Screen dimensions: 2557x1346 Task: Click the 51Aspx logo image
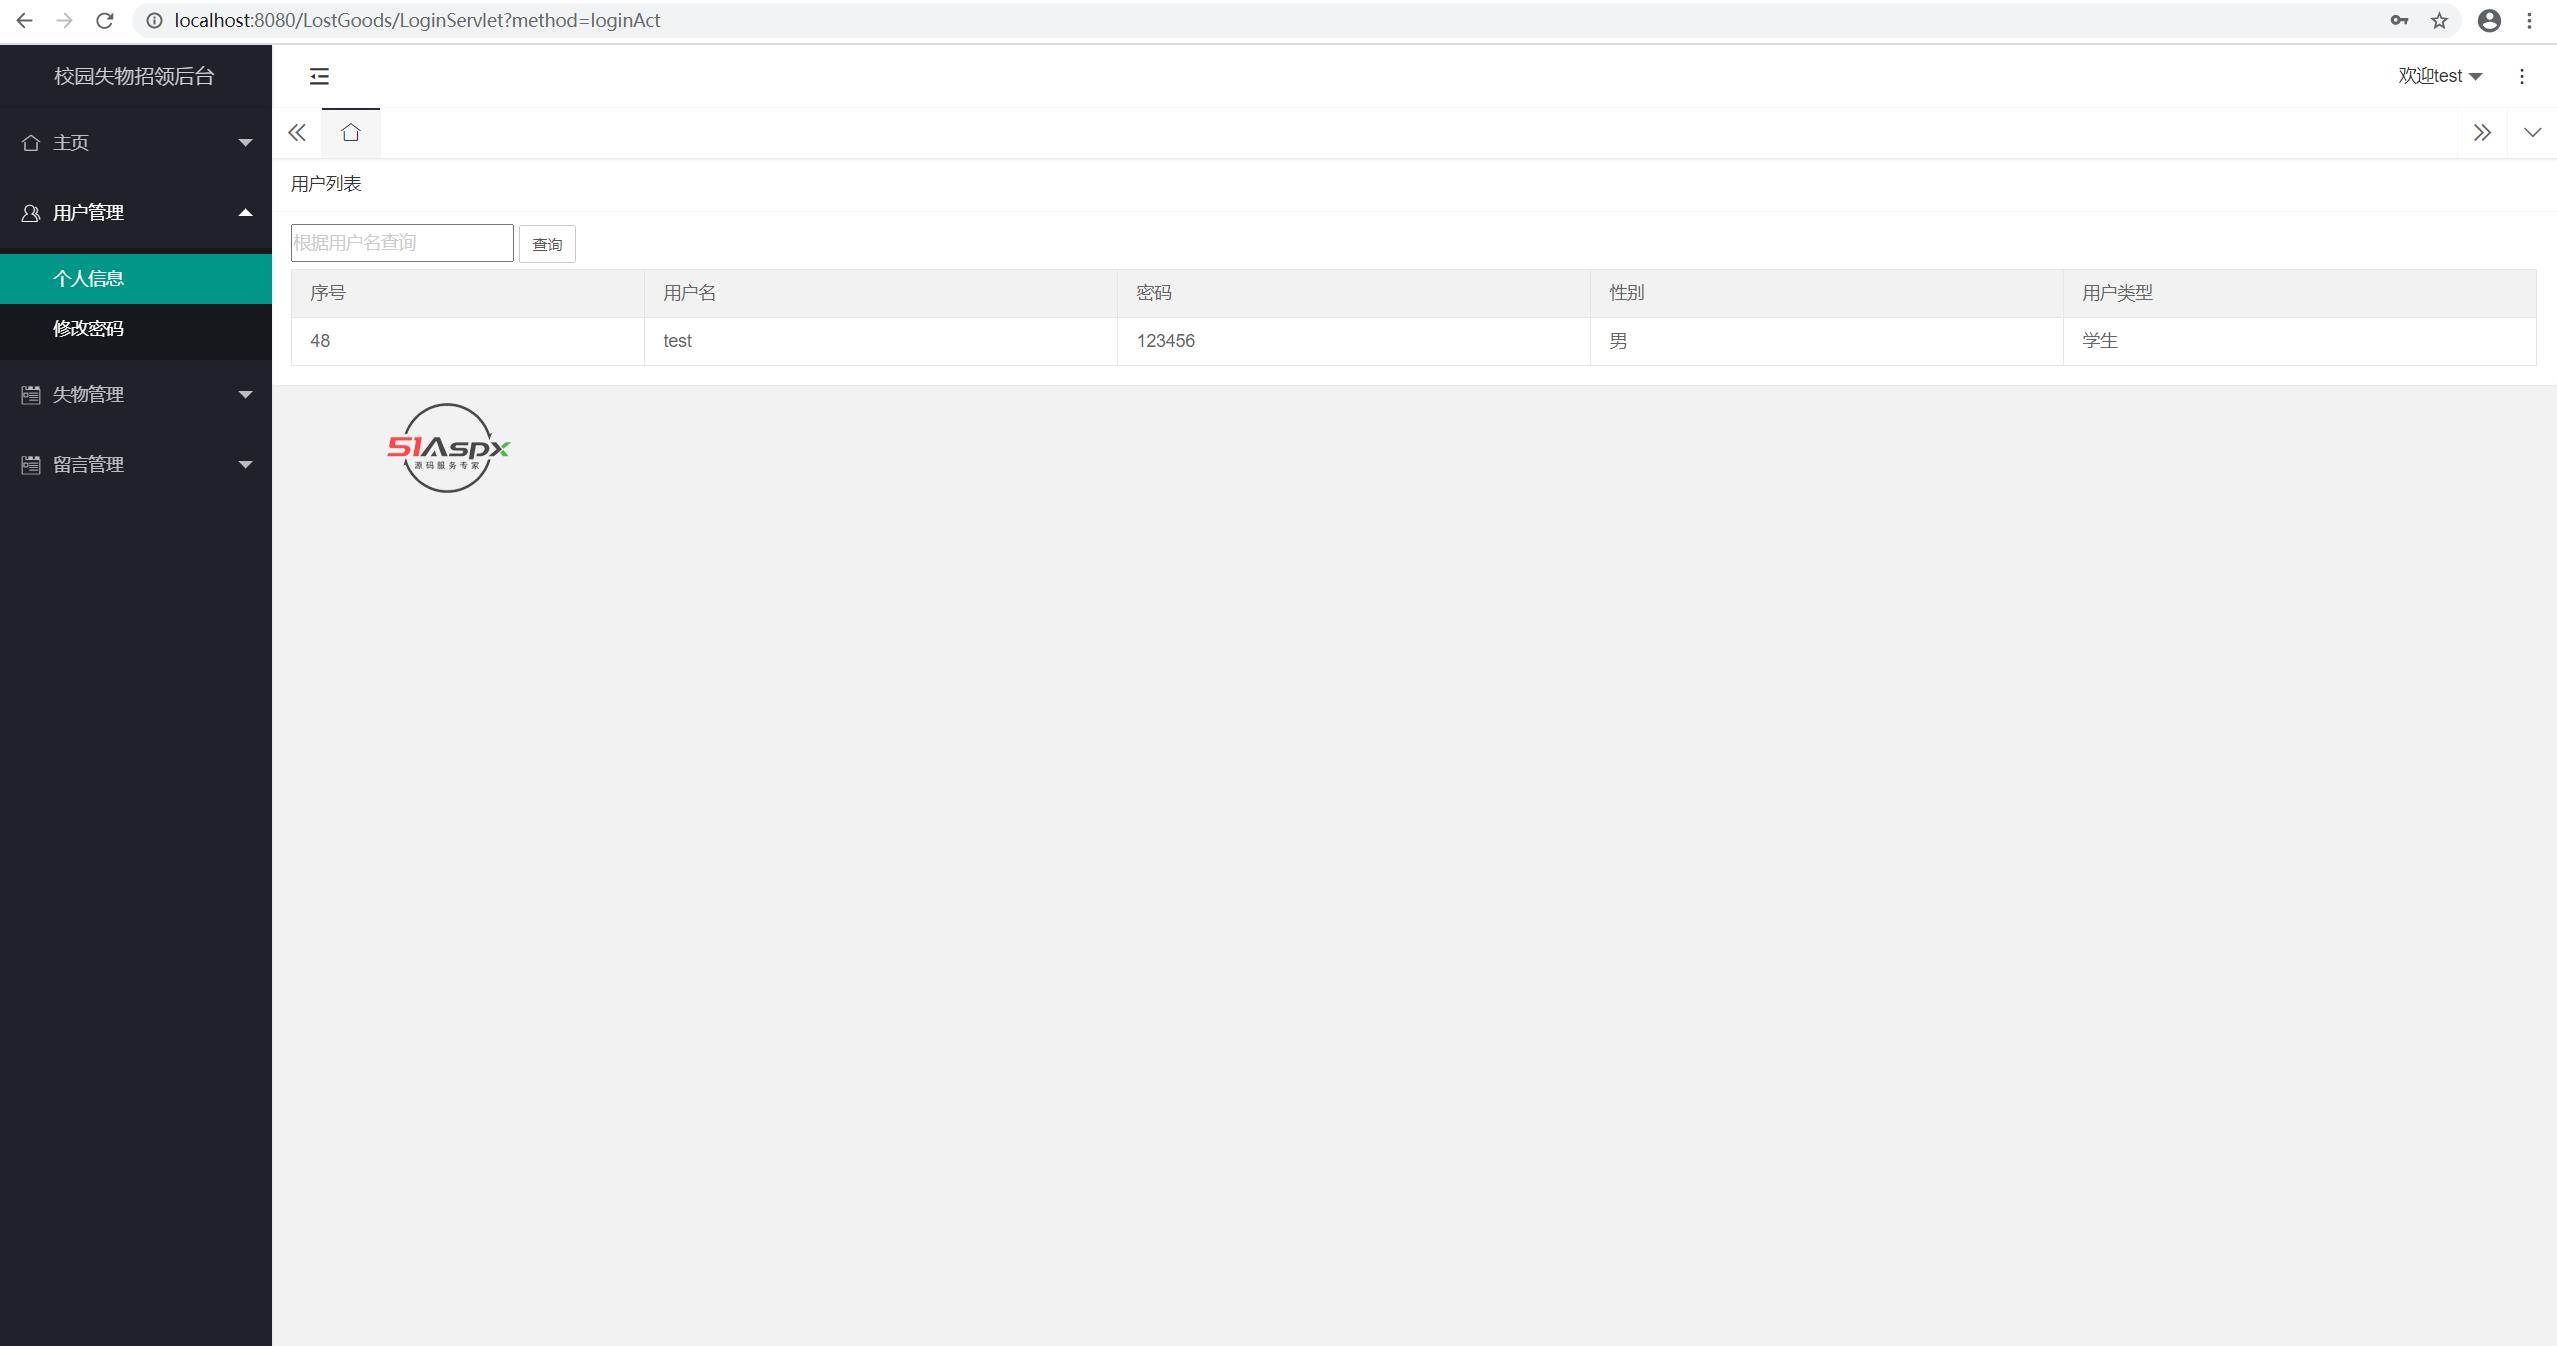pyautogui.click(x=448, y=448)
